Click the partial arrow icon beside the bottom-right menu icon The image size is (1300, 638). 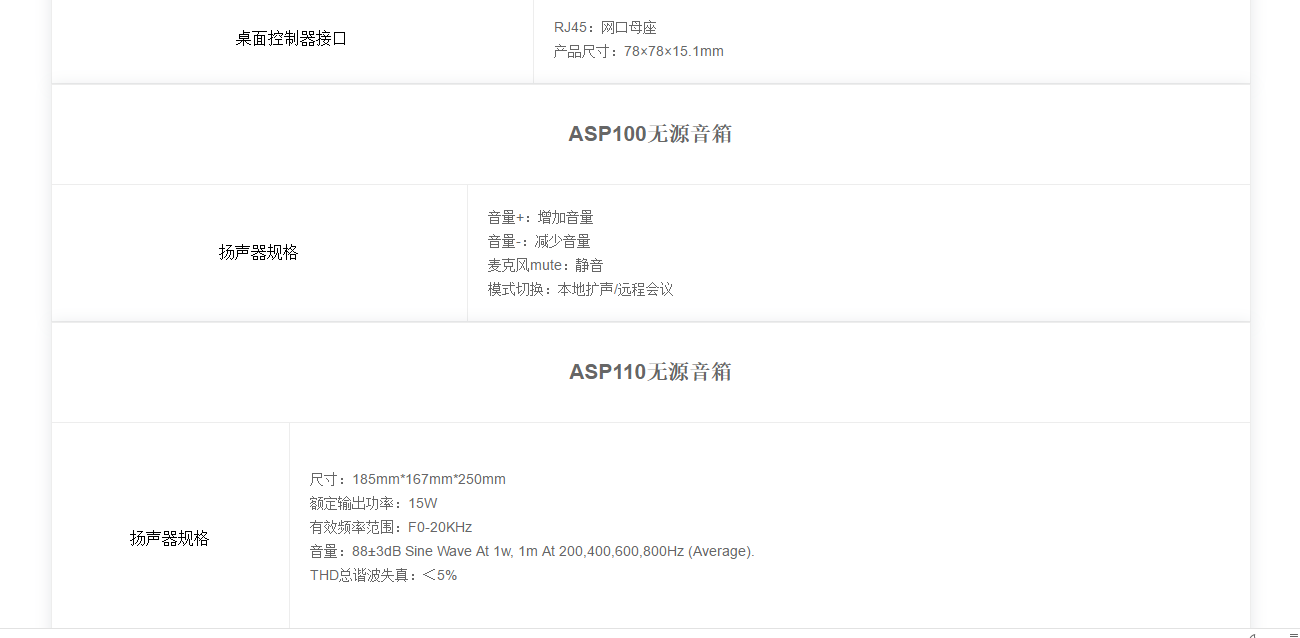point(1253,635)
